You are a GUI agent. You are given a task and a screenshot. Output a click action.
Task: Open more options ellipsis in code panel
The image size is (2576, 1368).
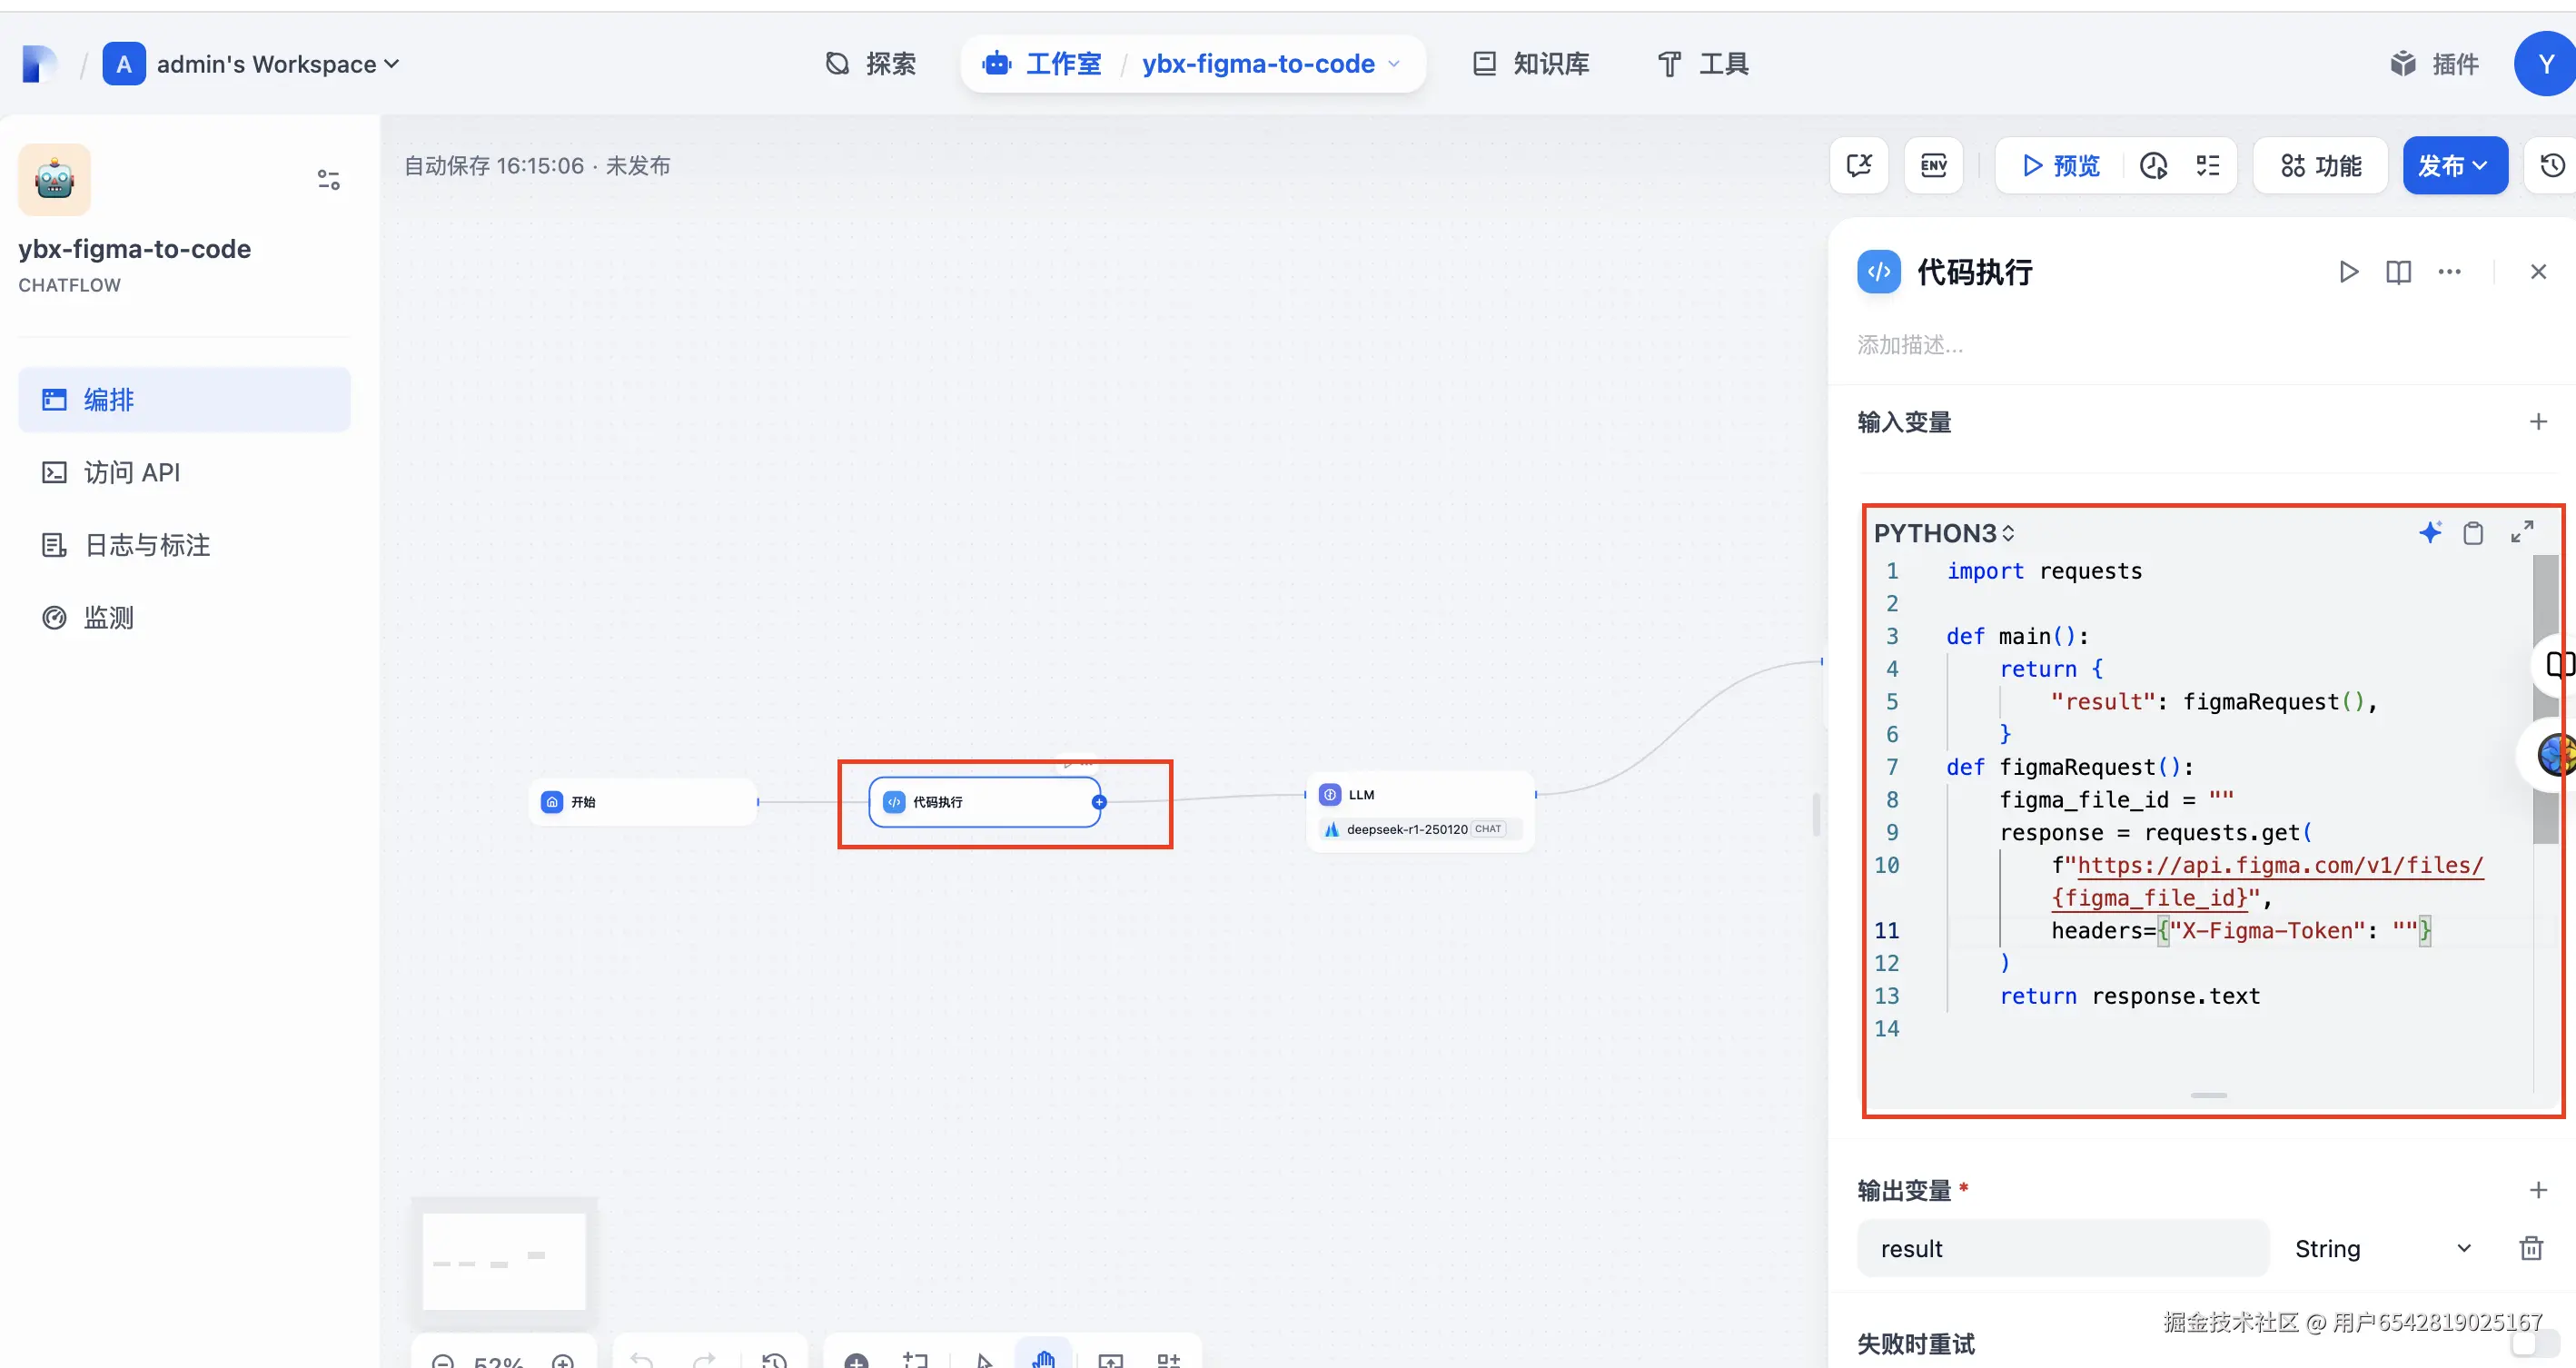point(2449,272)
